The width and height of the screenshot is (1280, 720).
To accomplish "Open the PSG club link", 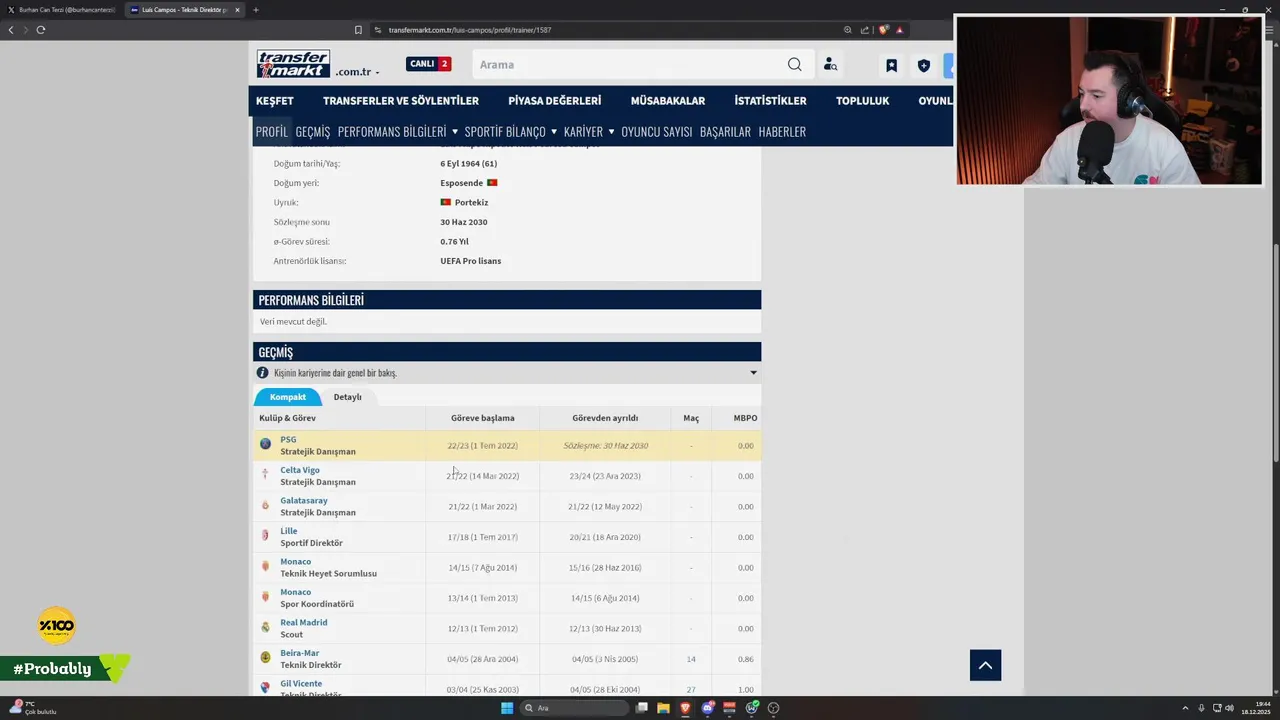I will pos(288,439).
